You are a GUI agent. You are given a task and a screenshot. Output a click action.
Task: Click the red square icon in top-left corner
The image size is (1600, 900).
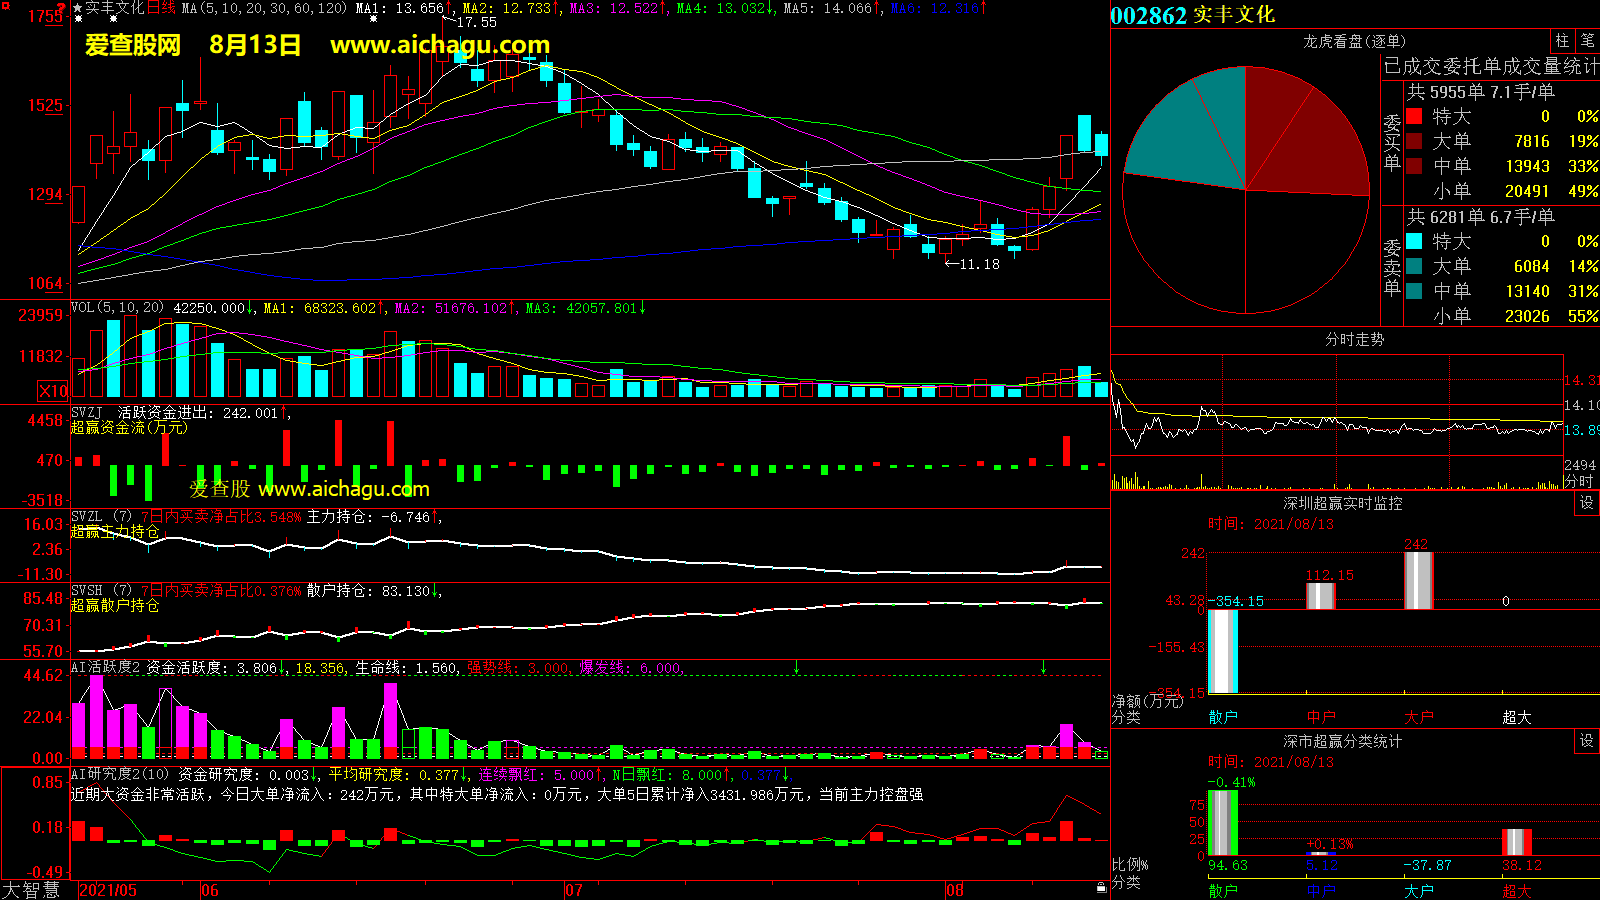5,6
